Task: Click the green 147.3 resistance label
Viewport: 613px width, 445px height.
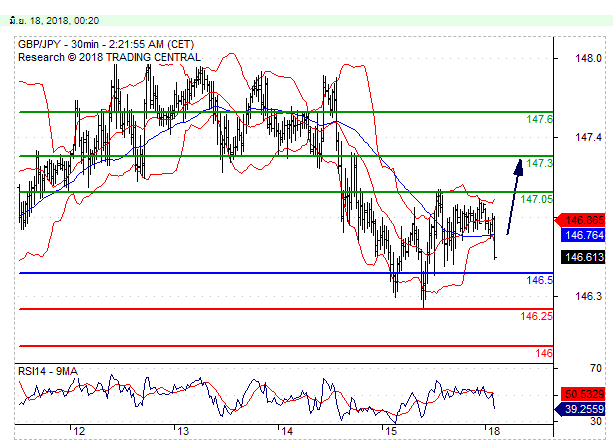Action: [539, 163]
